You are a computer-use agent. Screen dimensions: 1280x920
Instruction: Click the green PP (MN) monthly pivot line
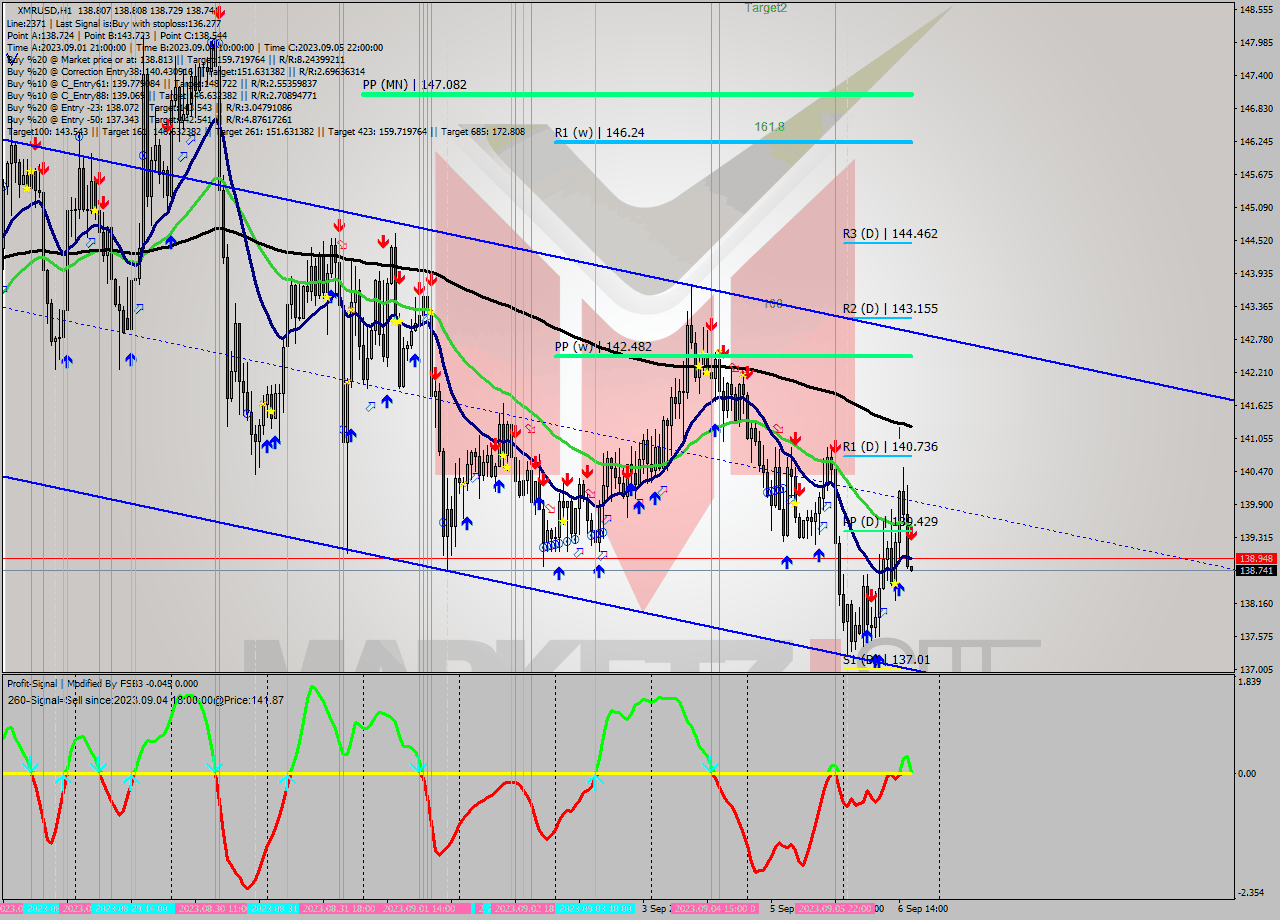pyautogui.click(x=637, y=94)
